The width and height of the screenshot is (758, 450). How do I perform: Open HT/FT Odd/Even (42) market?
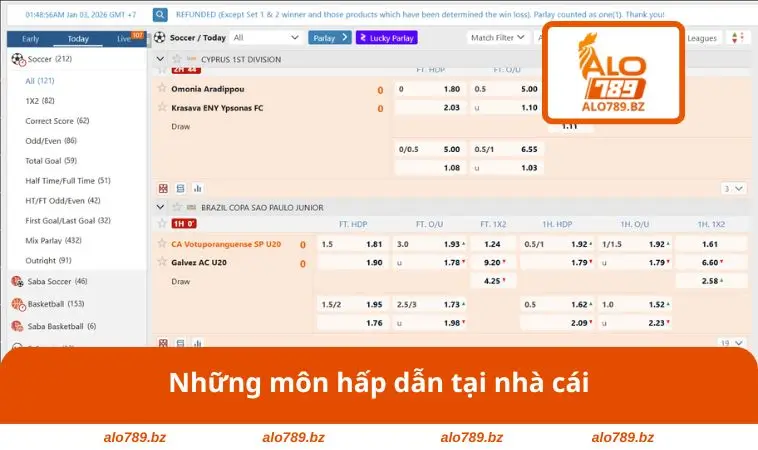coord(63,200)
